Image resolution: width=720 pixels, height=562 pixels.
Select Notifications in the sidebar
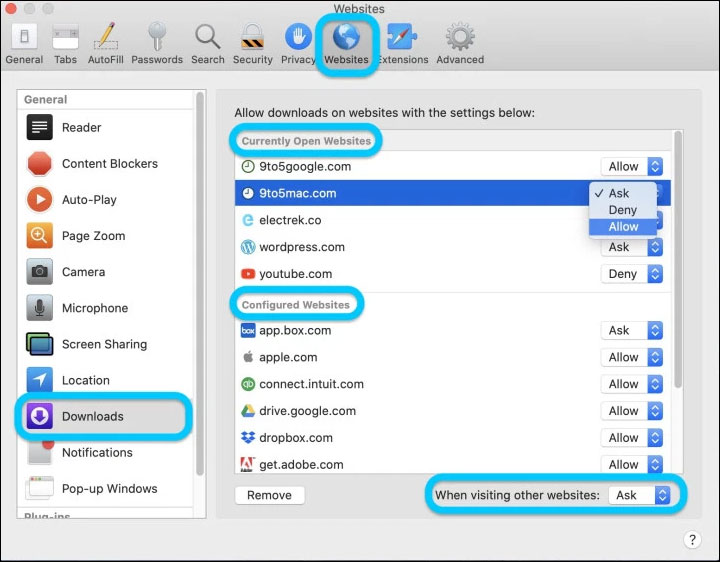click(106, 452)
